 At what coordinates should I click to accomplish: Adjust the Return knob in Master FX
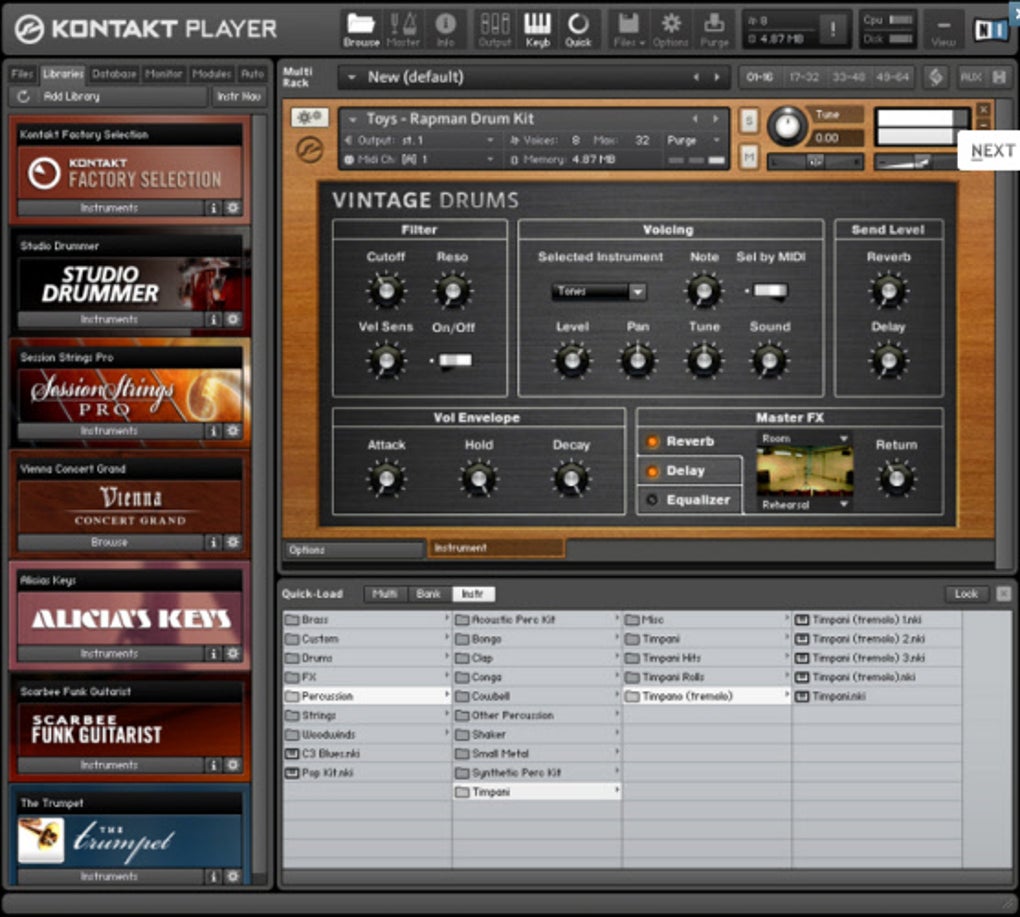coord(896,479)
